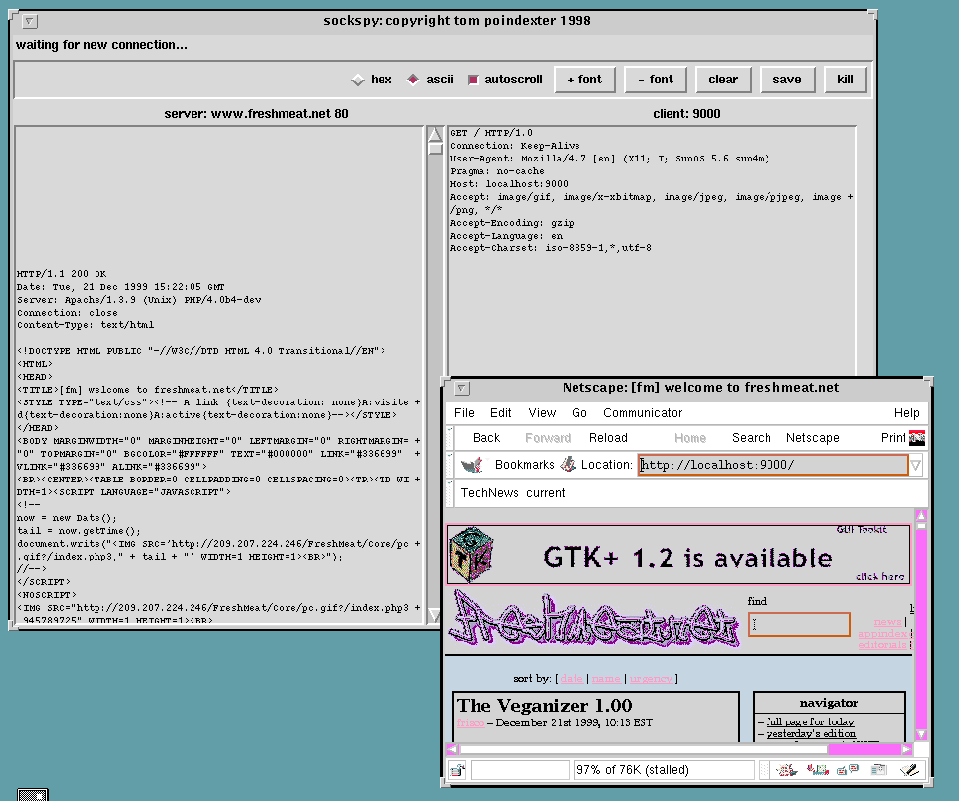Click the freshmeat.net graffiti logo
The width and height of the screenshot is (959, 801).
(595, 619)
